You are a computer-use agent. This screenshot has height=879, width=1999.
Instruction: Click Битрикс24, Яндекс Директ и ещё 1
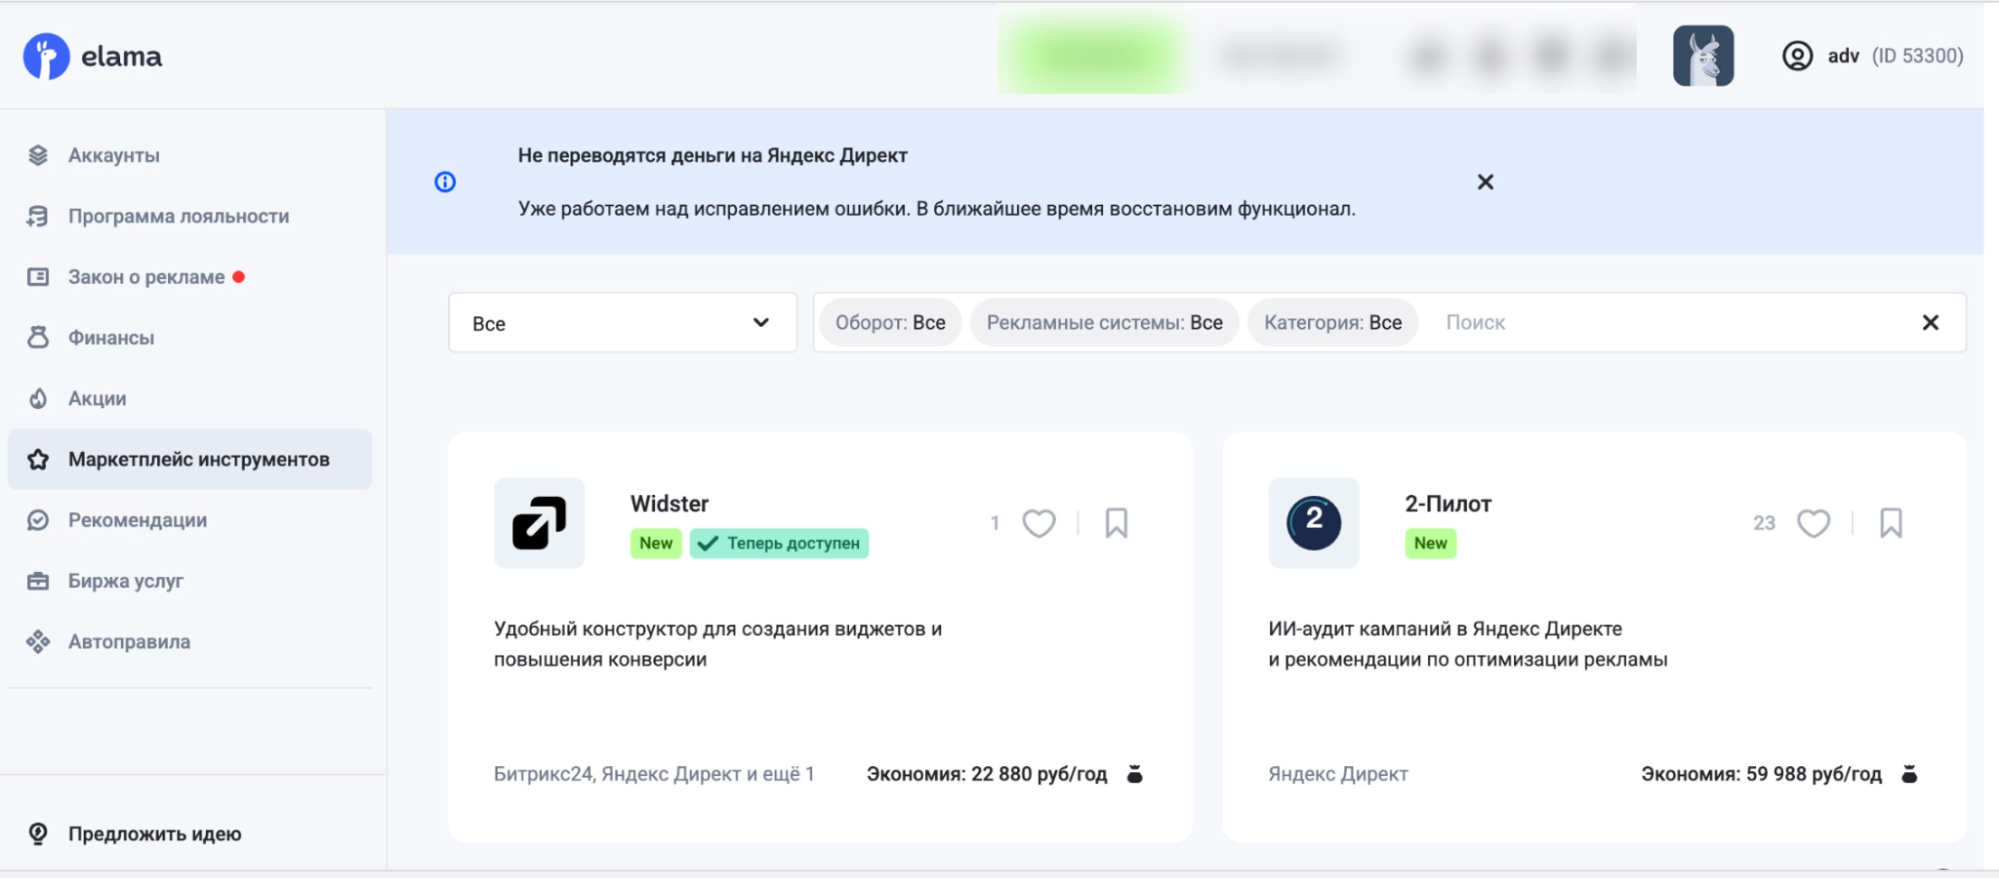point(654,774)
